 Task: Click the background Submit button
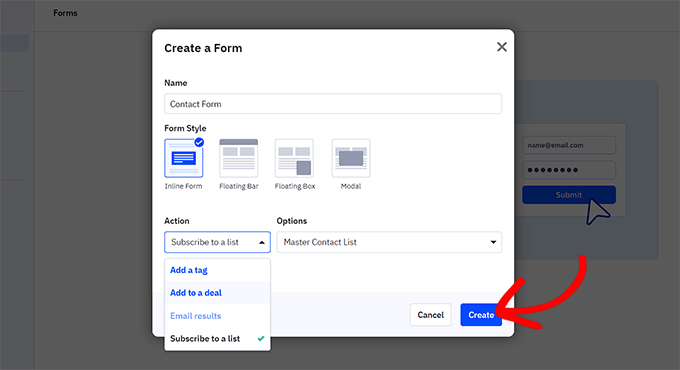(569, 195)
